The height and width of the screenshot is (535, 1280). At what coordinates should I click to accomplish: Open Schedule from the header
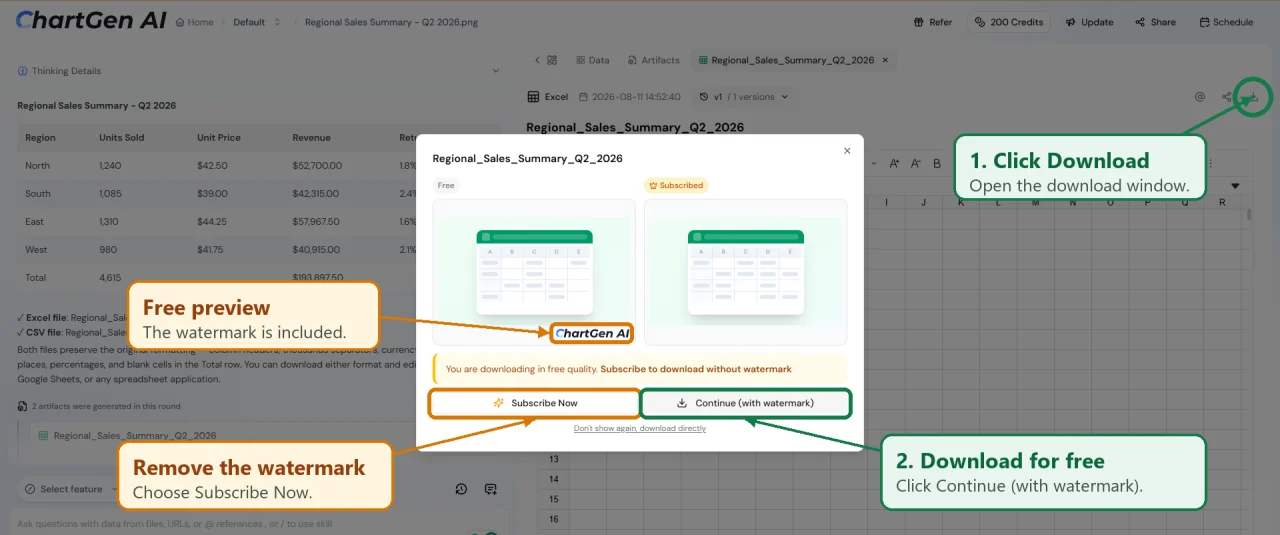click(1226, 22)
